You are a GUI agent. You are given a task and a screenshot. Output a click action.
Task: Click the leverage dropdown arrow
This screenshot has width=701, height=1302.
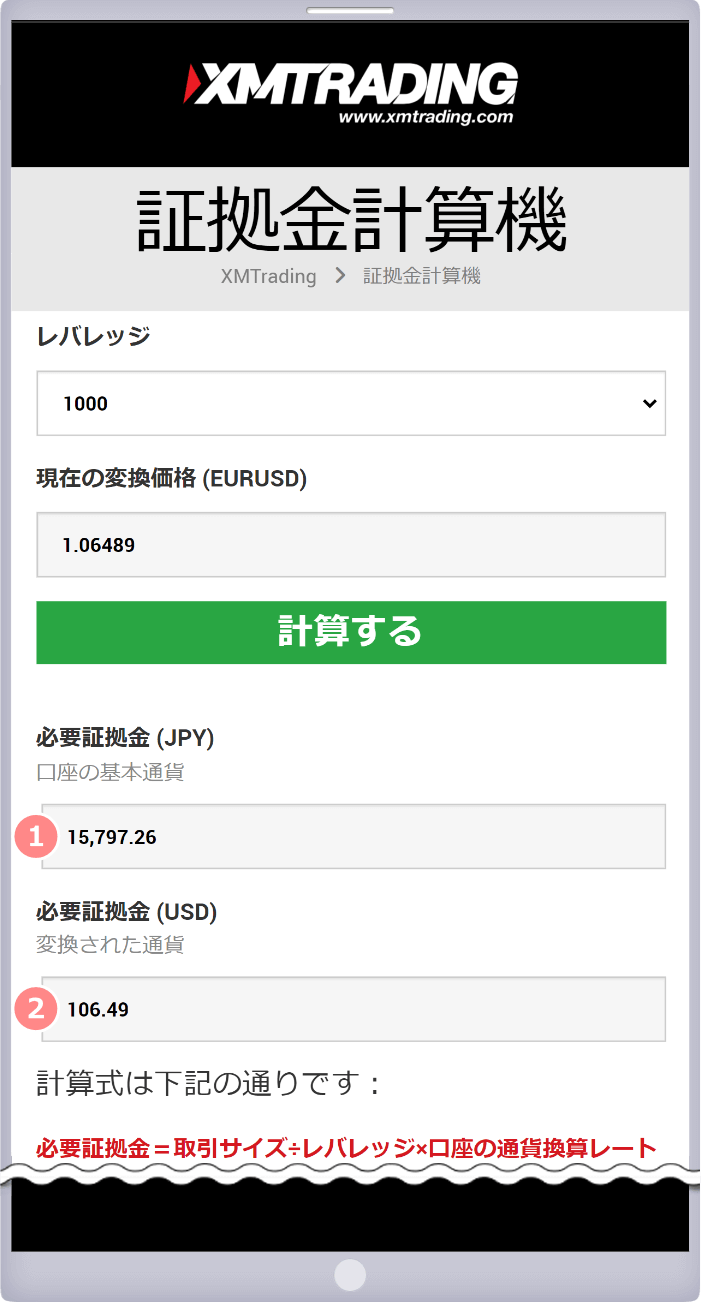point(650,404)
